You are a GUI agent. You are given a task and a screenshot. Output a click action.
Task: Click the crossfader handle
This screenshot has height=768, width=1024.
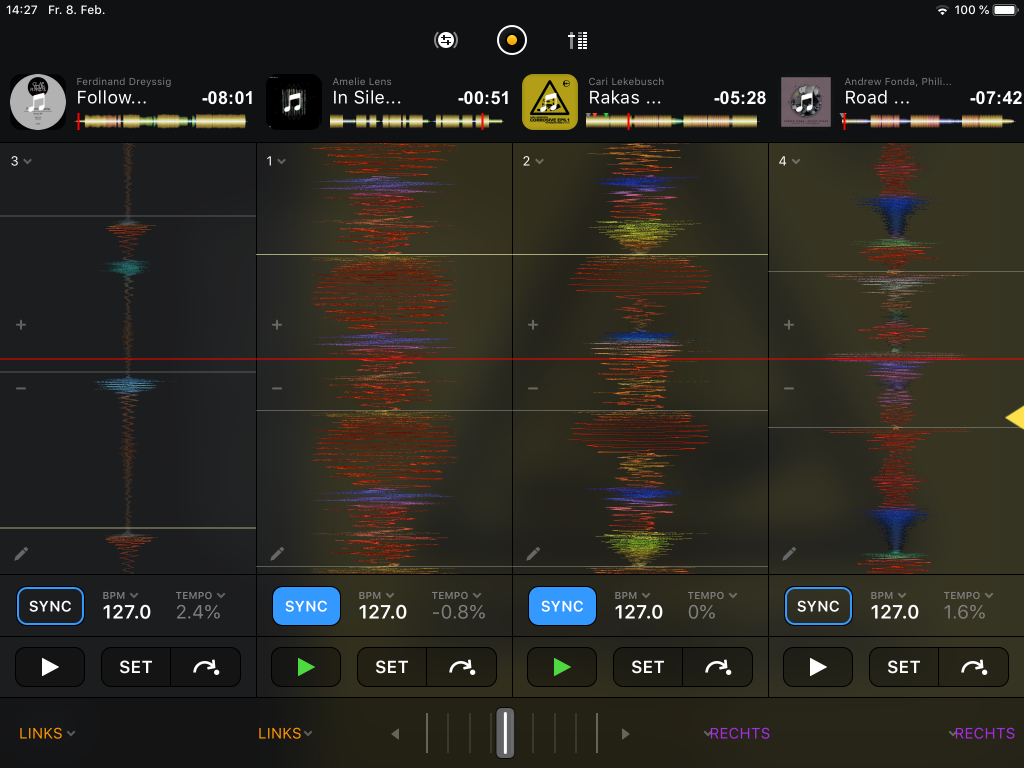506,733
